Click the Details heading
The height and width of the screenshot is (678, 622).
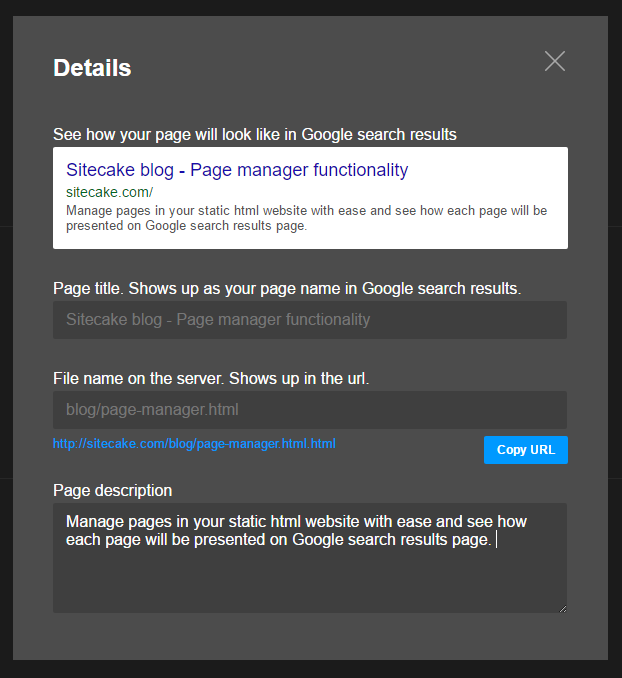point(92,68)
